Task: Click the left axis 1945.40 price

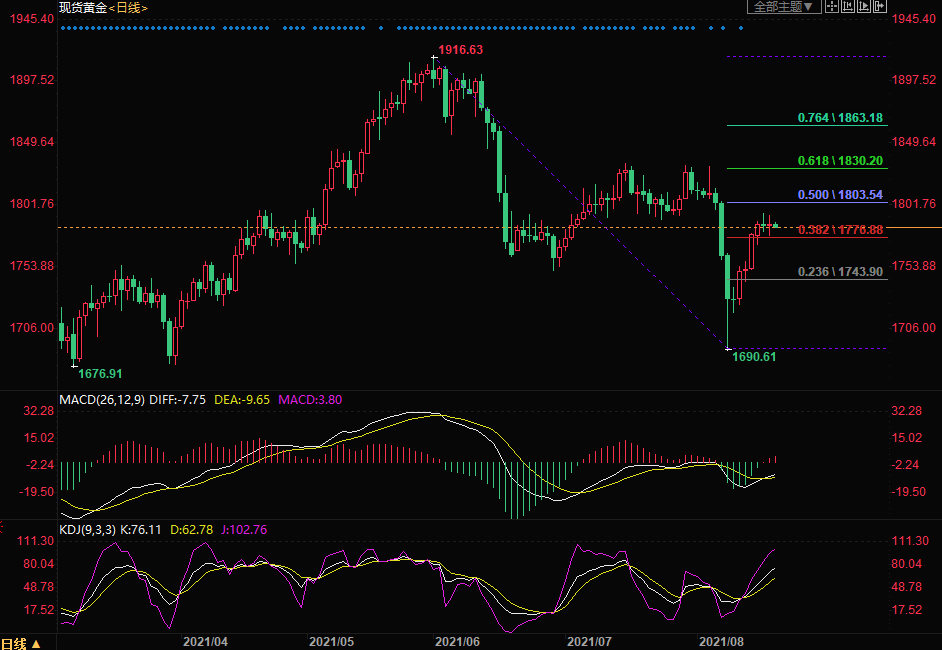Action: pyautogui.click(x=31, y=19)
